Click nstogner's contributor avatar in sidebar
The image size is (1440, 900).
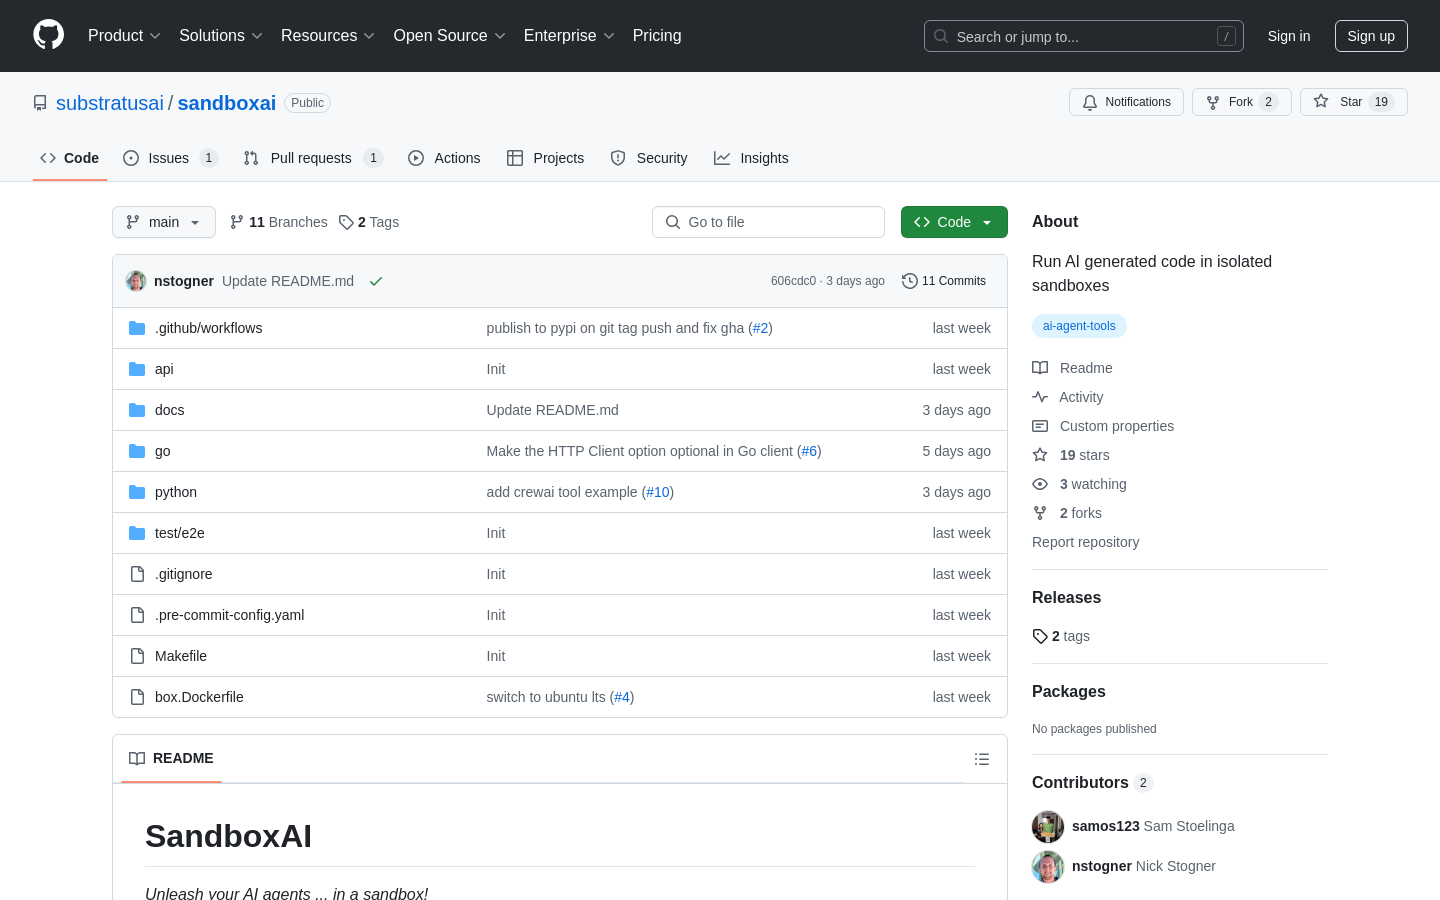pos(1048,867)
